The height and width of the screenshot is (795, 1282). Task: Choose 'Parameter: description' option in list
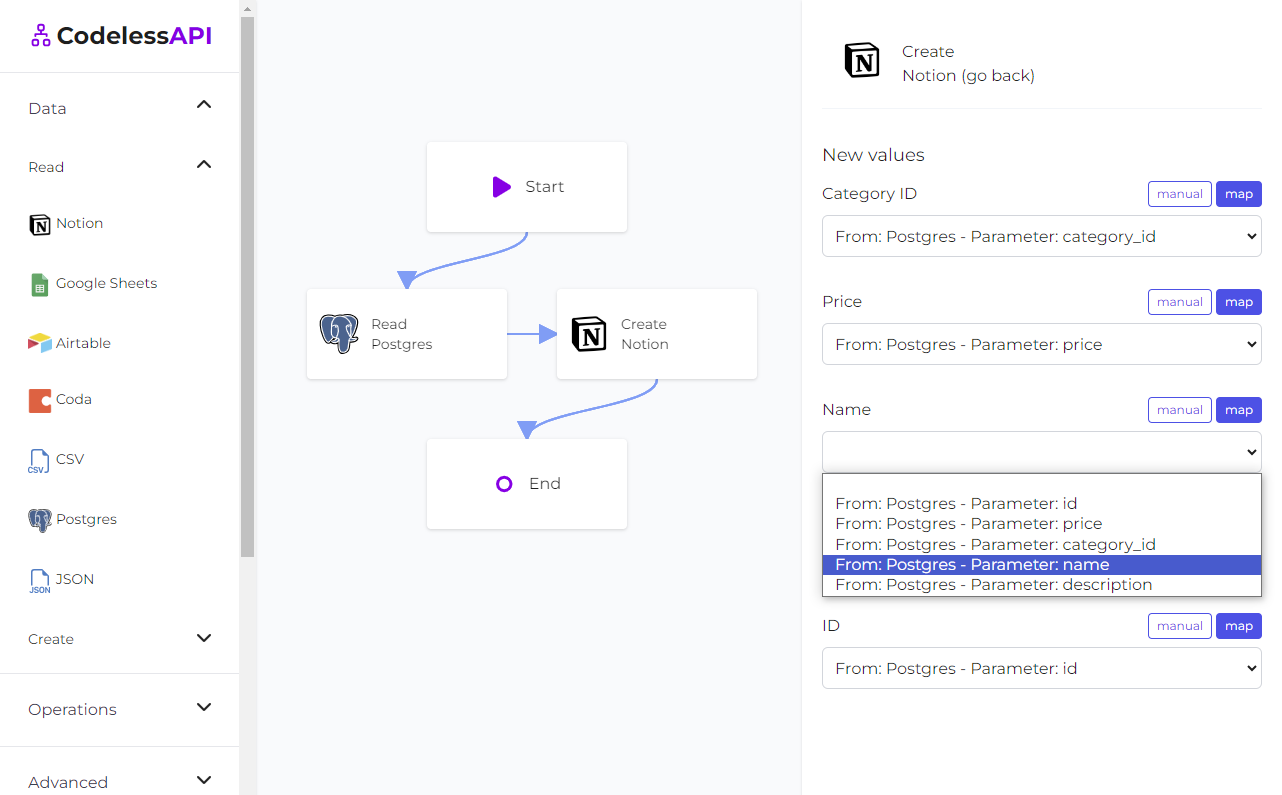click(x=1041, y=585)
